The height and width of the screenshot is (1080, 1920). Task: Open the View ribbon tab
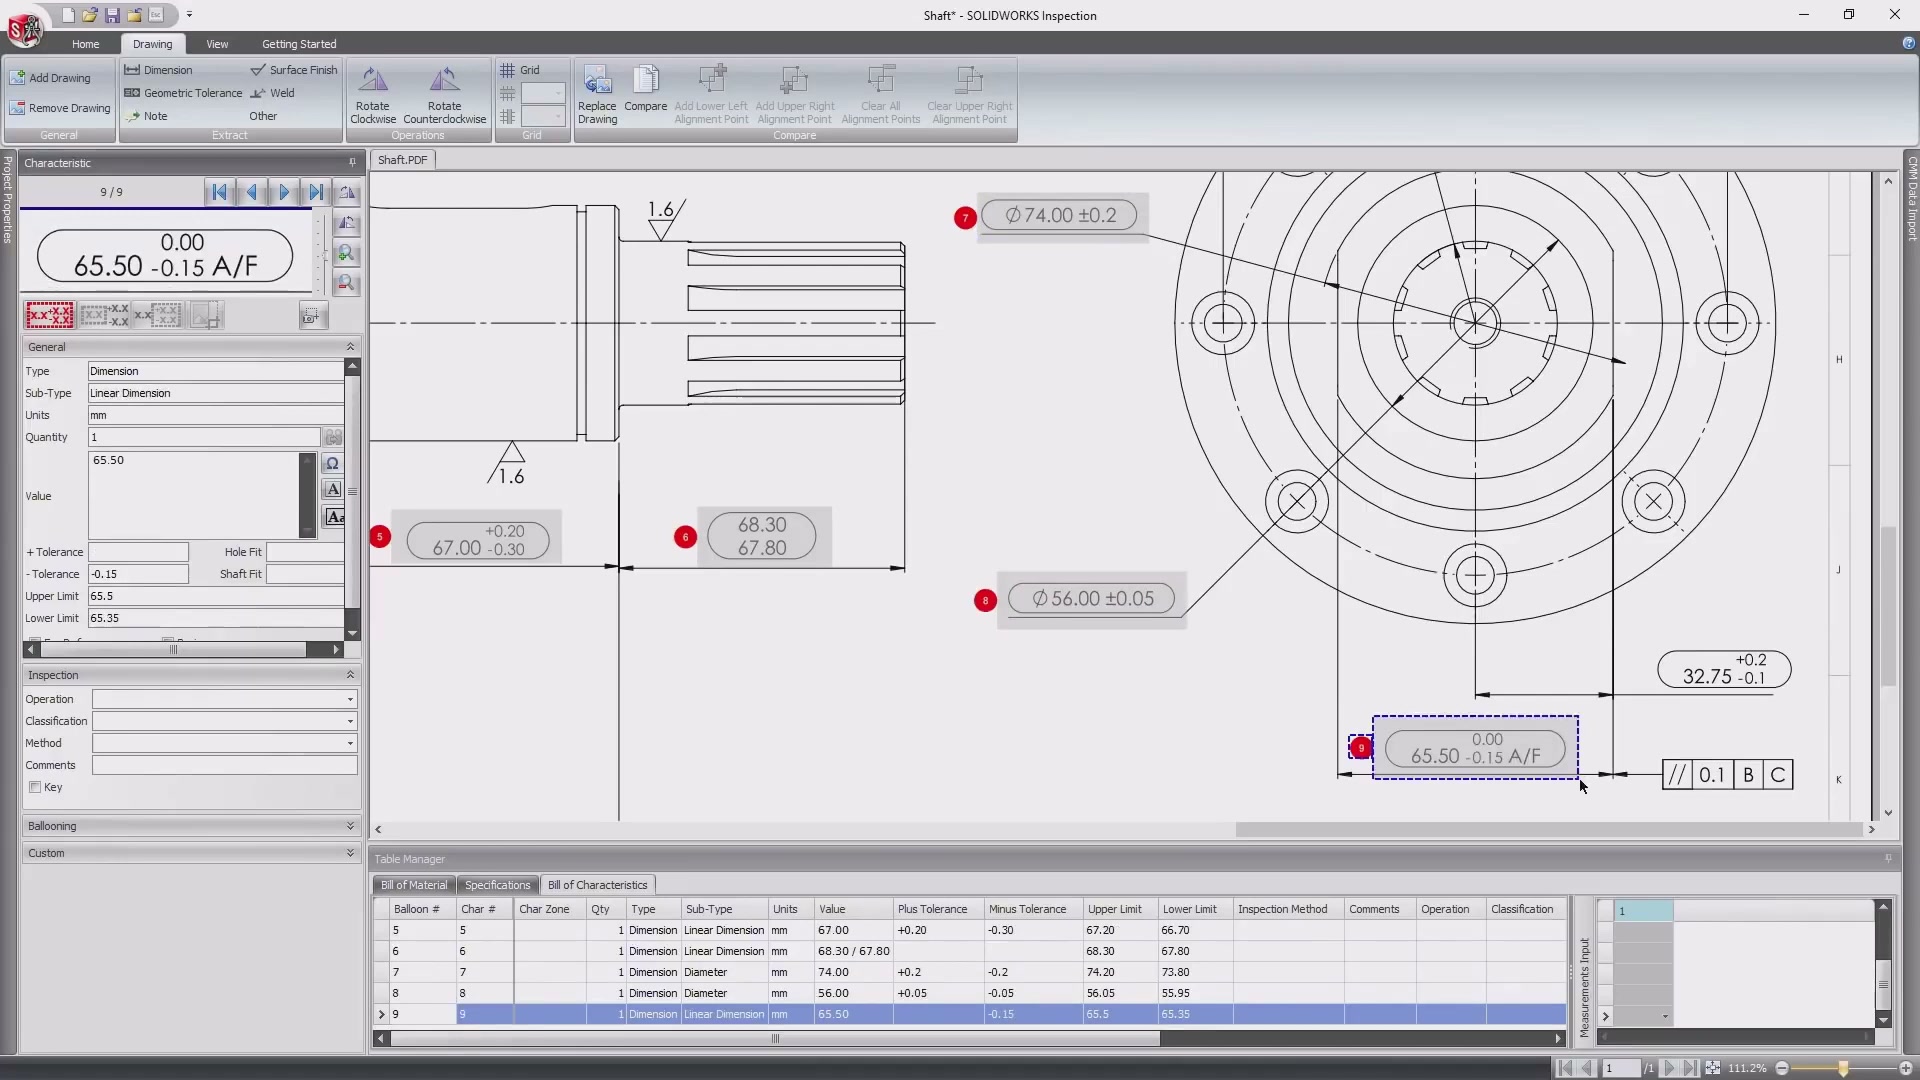point(217,44)
